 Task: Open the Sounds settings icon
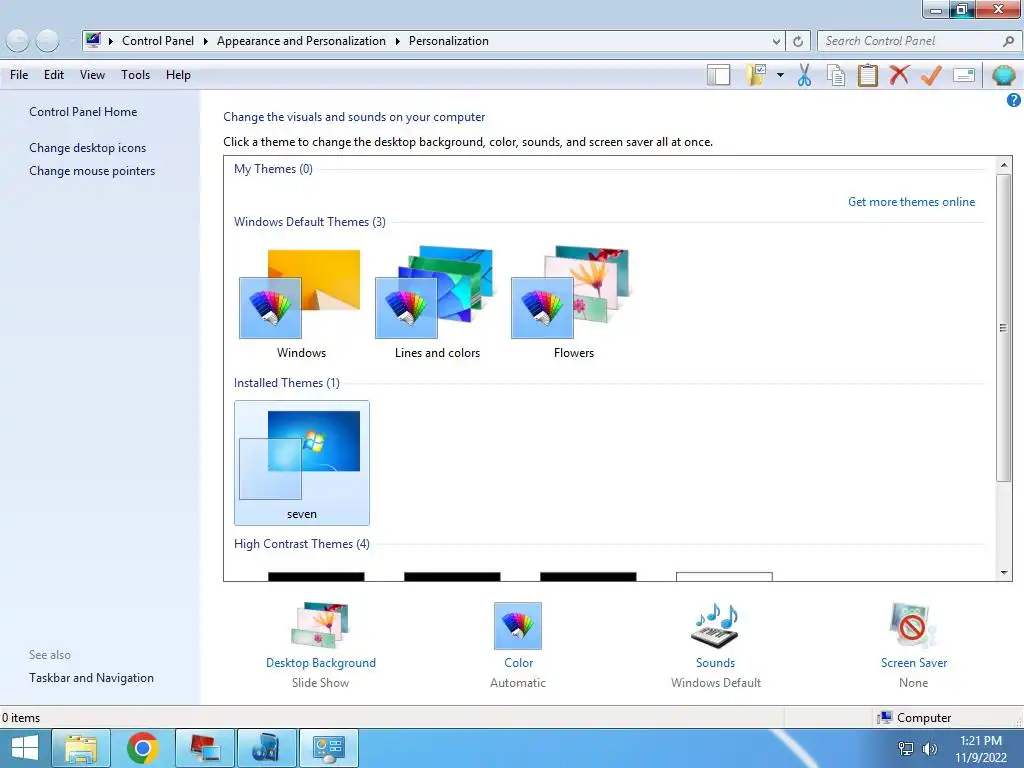pos(715,626)
